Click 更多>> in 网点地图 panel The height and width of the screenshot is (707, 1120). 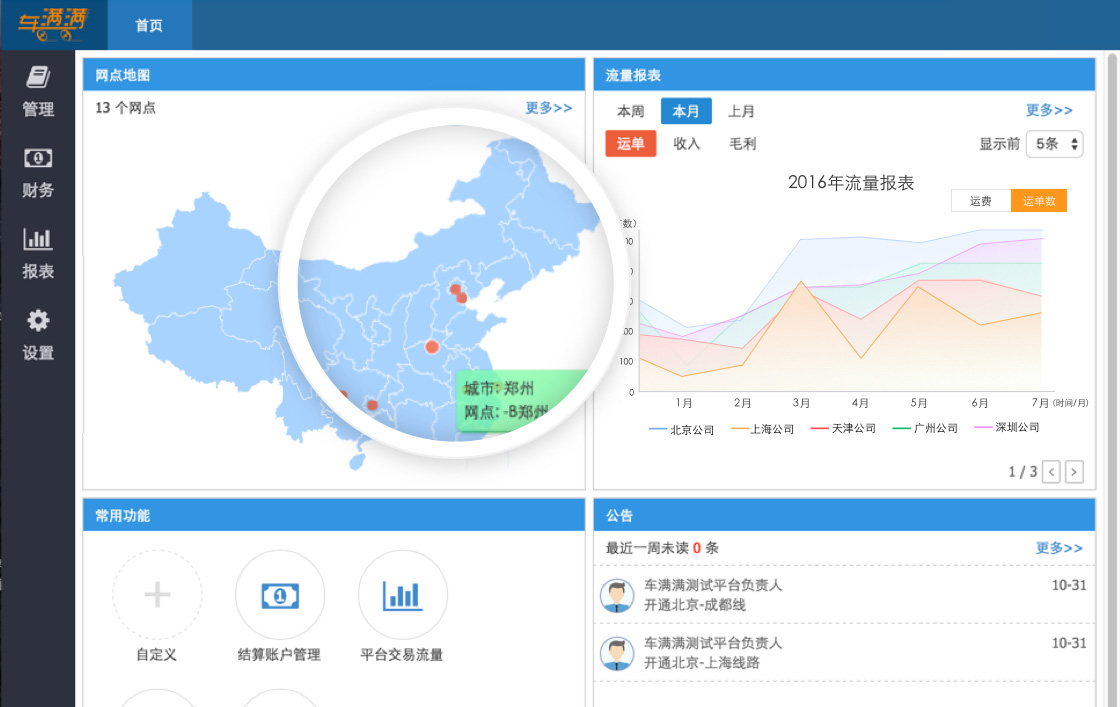[x=549, y=108]
